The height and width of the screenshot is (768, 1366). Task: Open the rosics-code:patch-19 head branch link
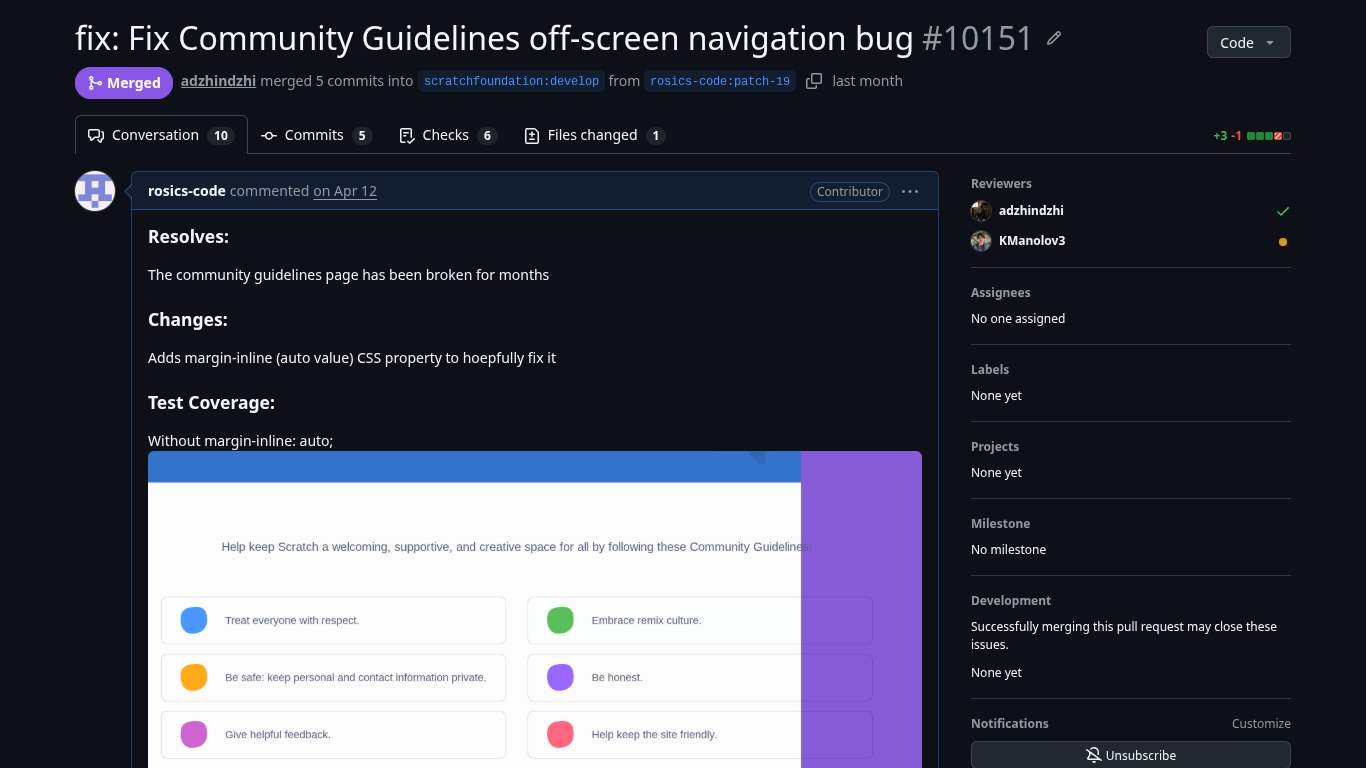click(x=720, y=81)
